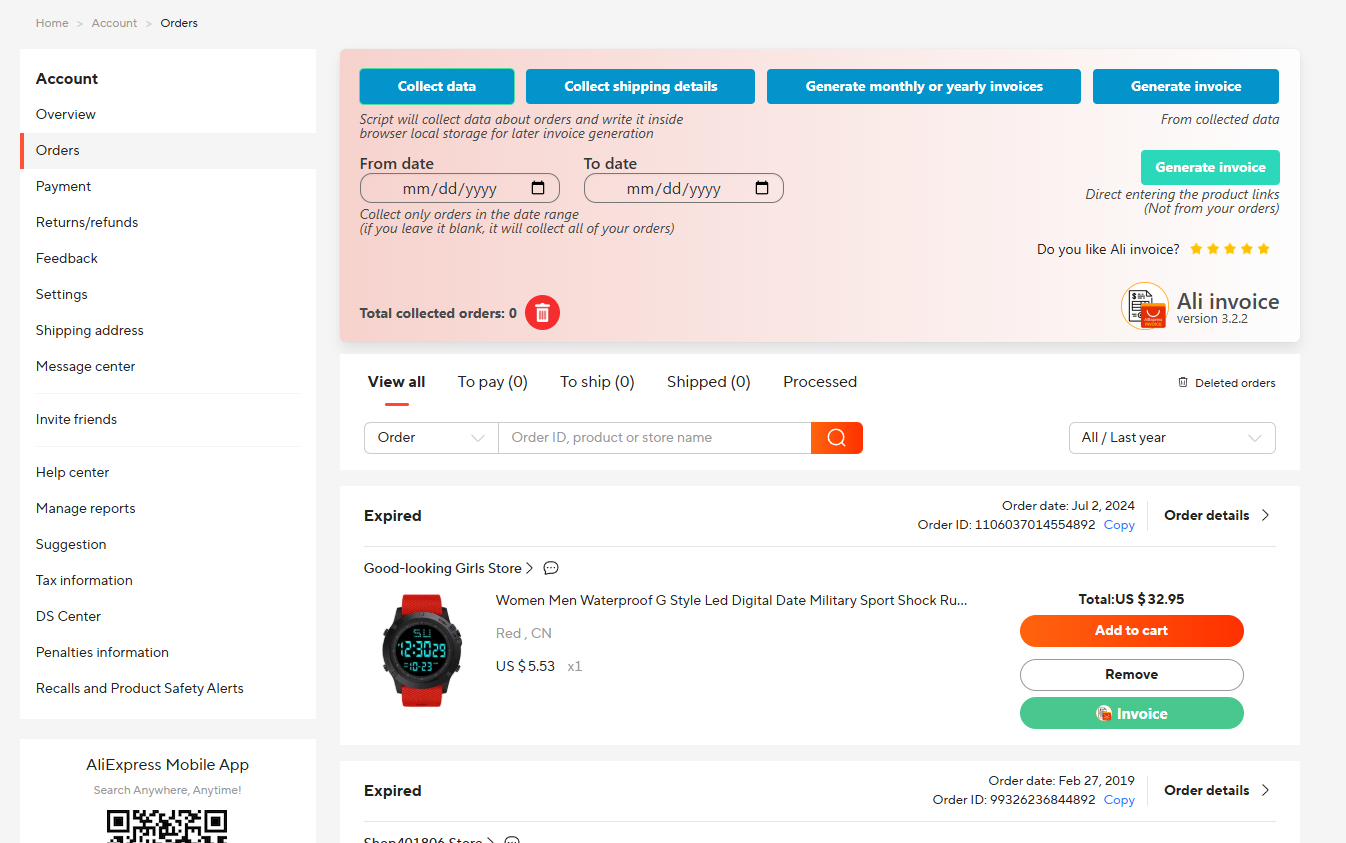The image size is (1346, 843).
Task: Switch to the View all tab
Action: point(396,382)
